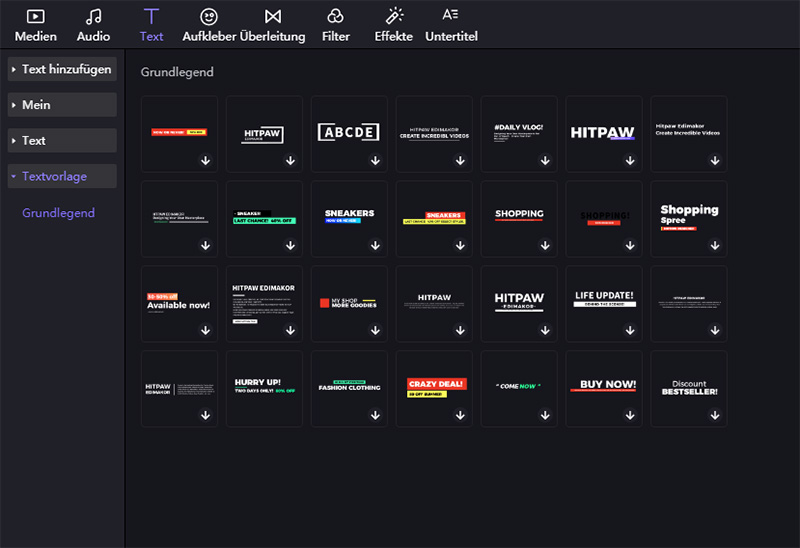Choose the Shopping Spree template thumbnail
The image size is (800, 548).
(689, 218)
